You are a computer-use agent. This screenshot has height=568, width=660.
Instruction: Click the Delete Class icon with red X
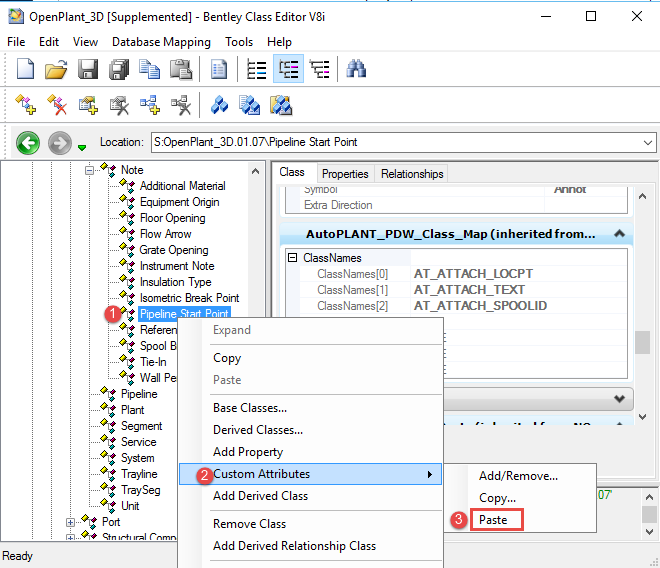(x=57, y=104)
